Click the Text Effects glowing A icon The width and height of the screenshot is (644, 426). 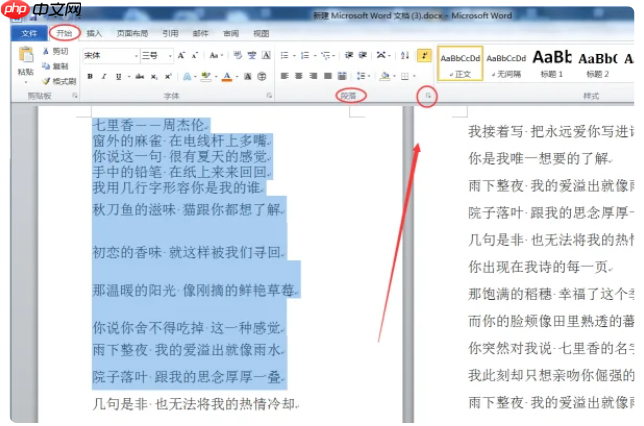(x=187, y=76)
